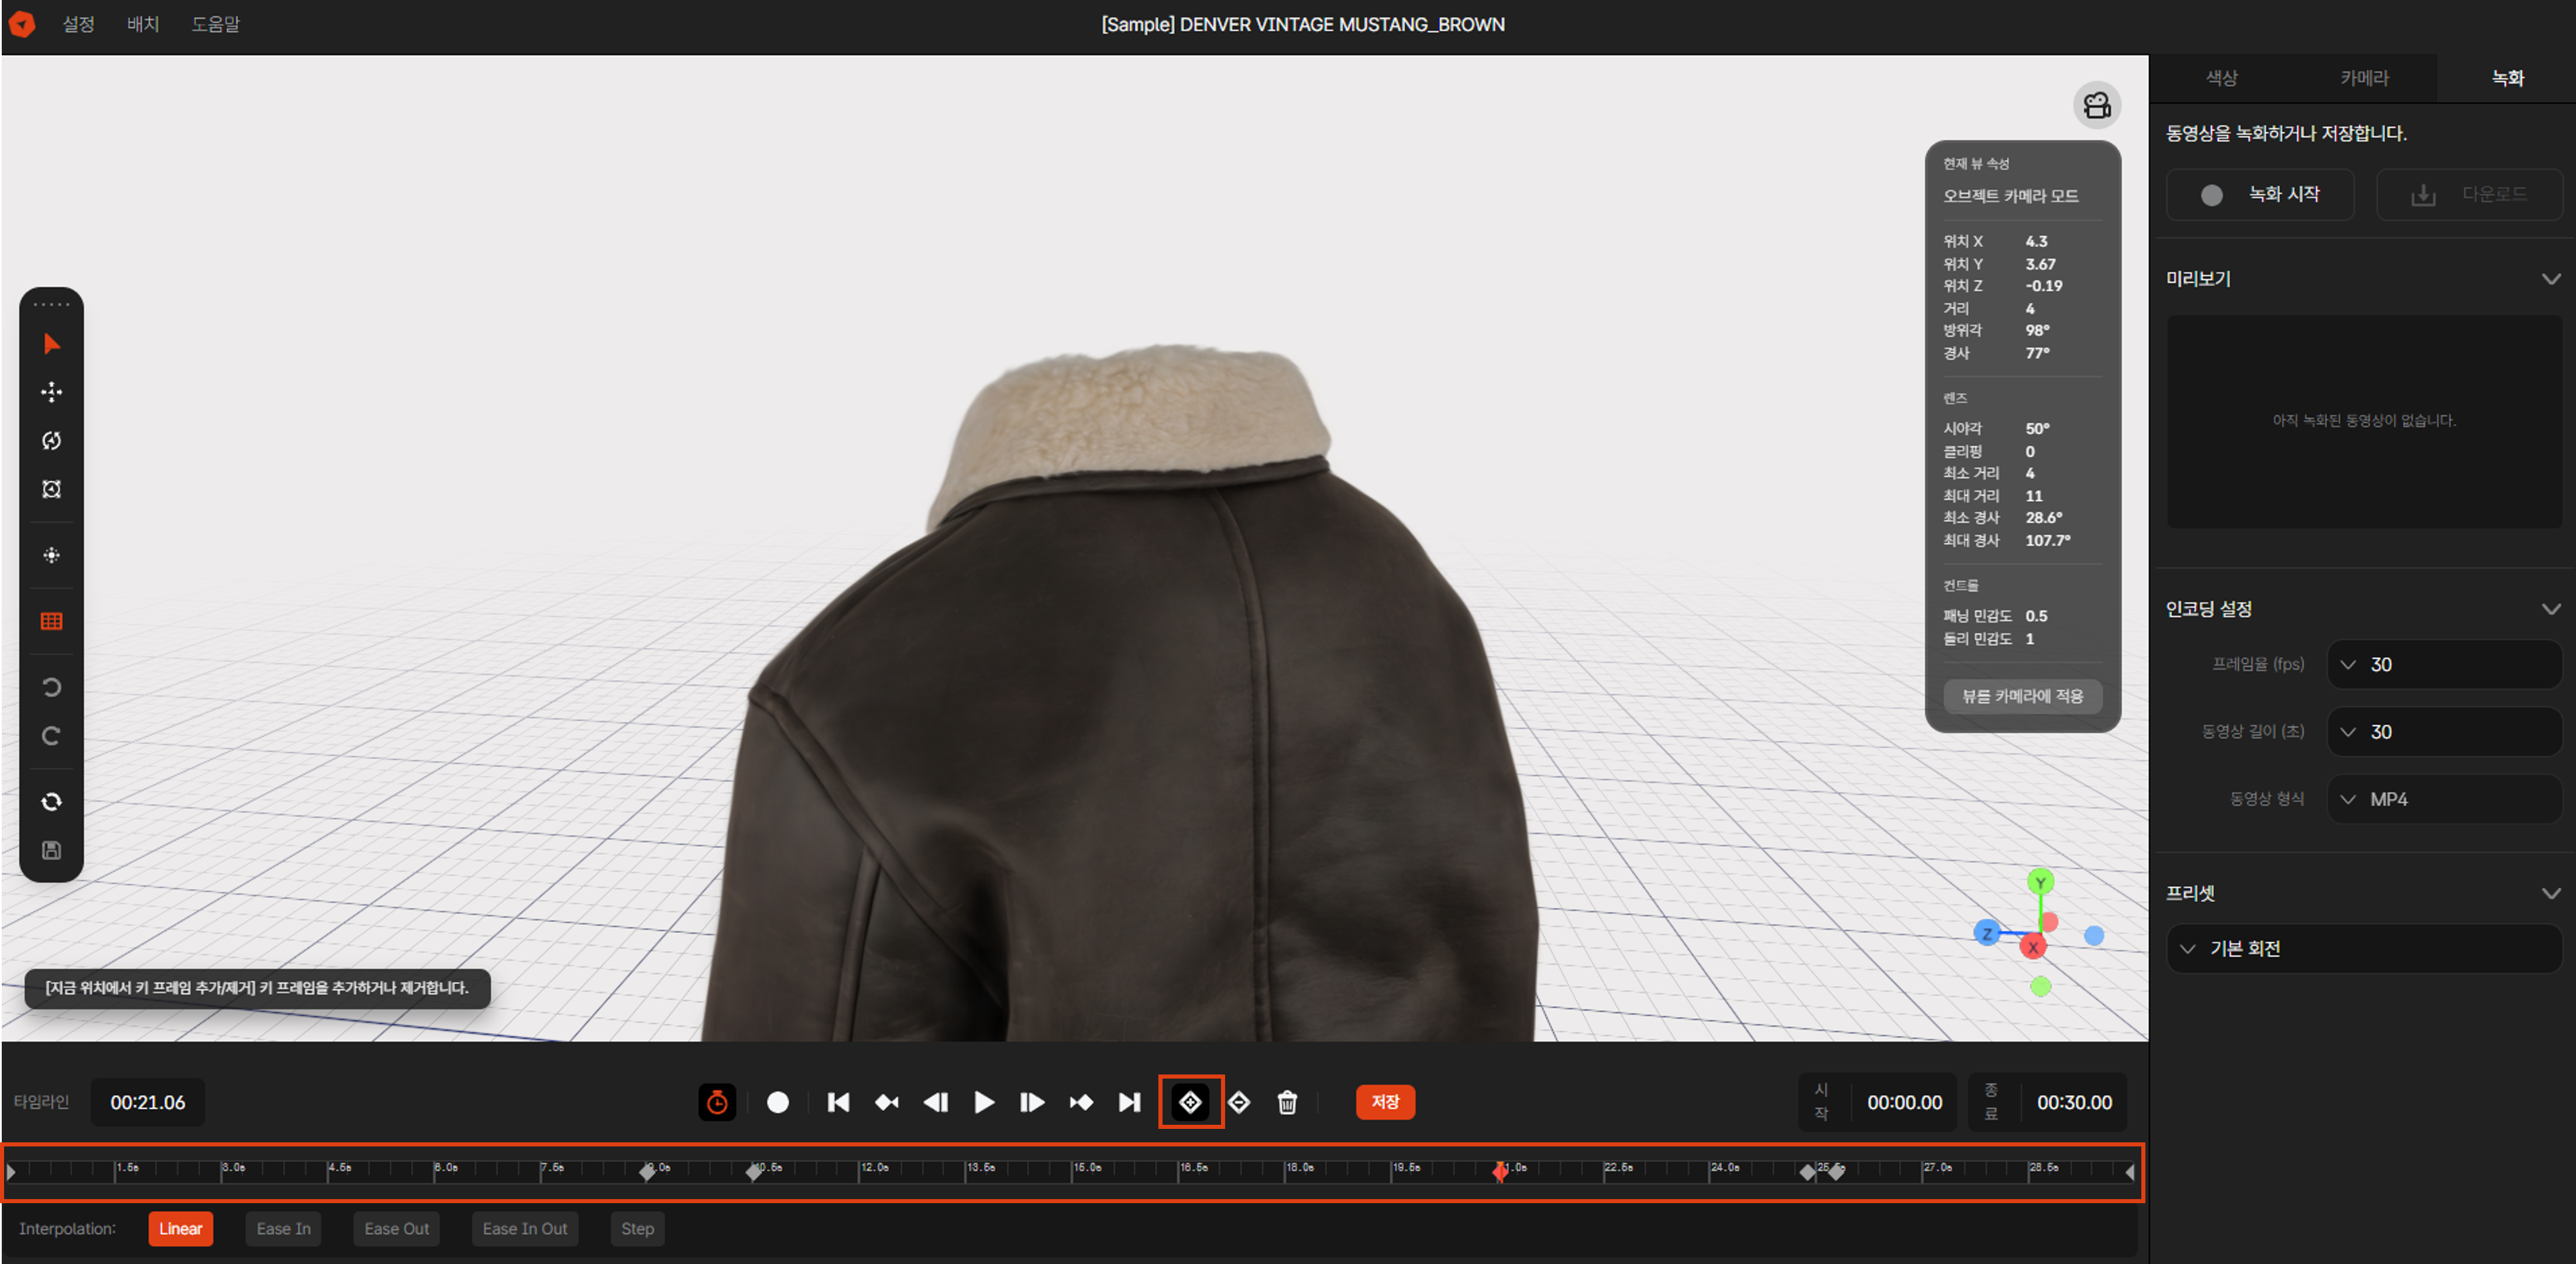Select the pointer/select tool in left toolbar
This screenshot has width=2576, height=1264.
[51, 343]
